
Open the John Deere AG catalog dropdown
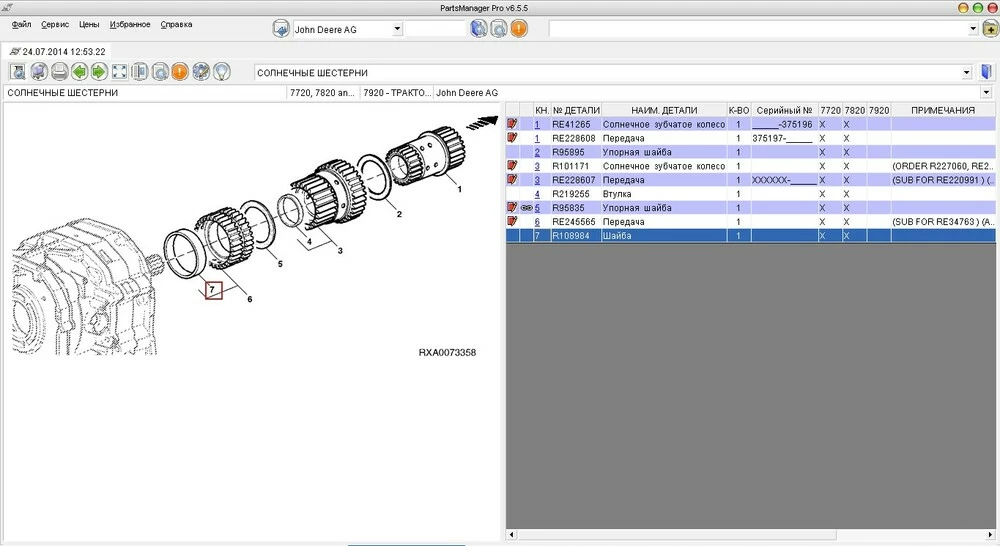tap(397, 29)
